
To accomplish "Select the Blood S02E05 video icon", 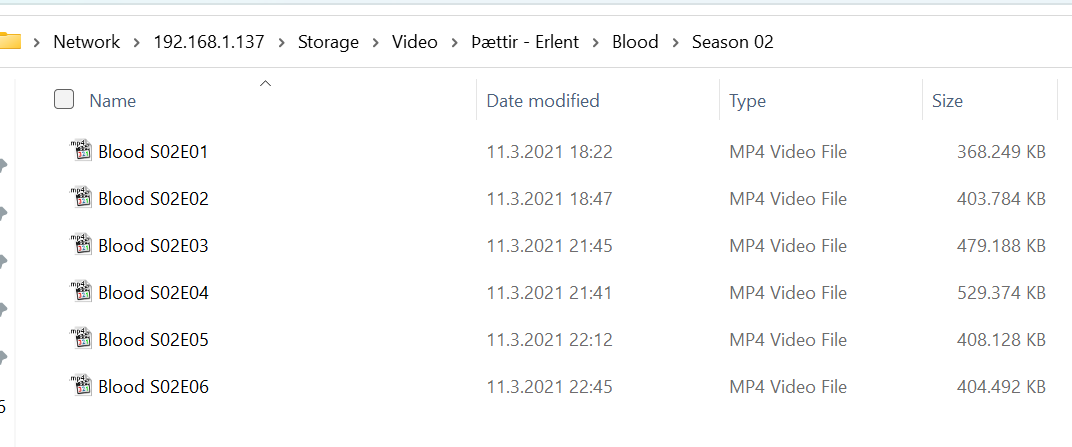I will pyautogui.click(x=80, y=339).
